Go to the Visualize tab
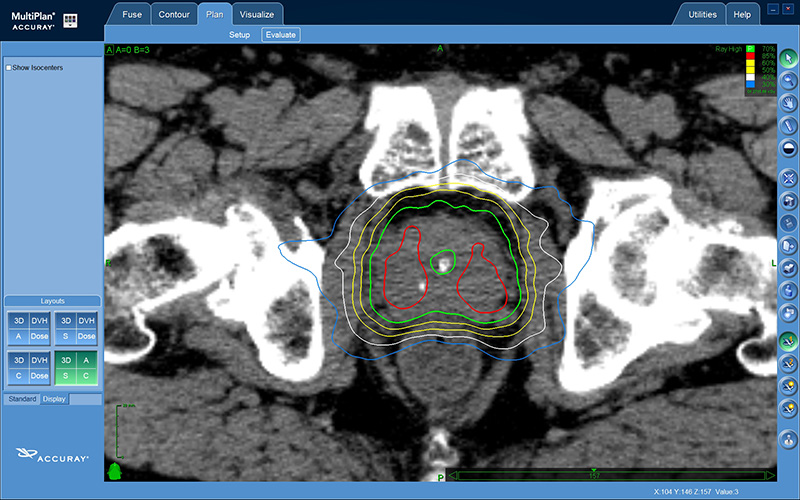The height and width of the screenshot is (500, 800). 256,15
